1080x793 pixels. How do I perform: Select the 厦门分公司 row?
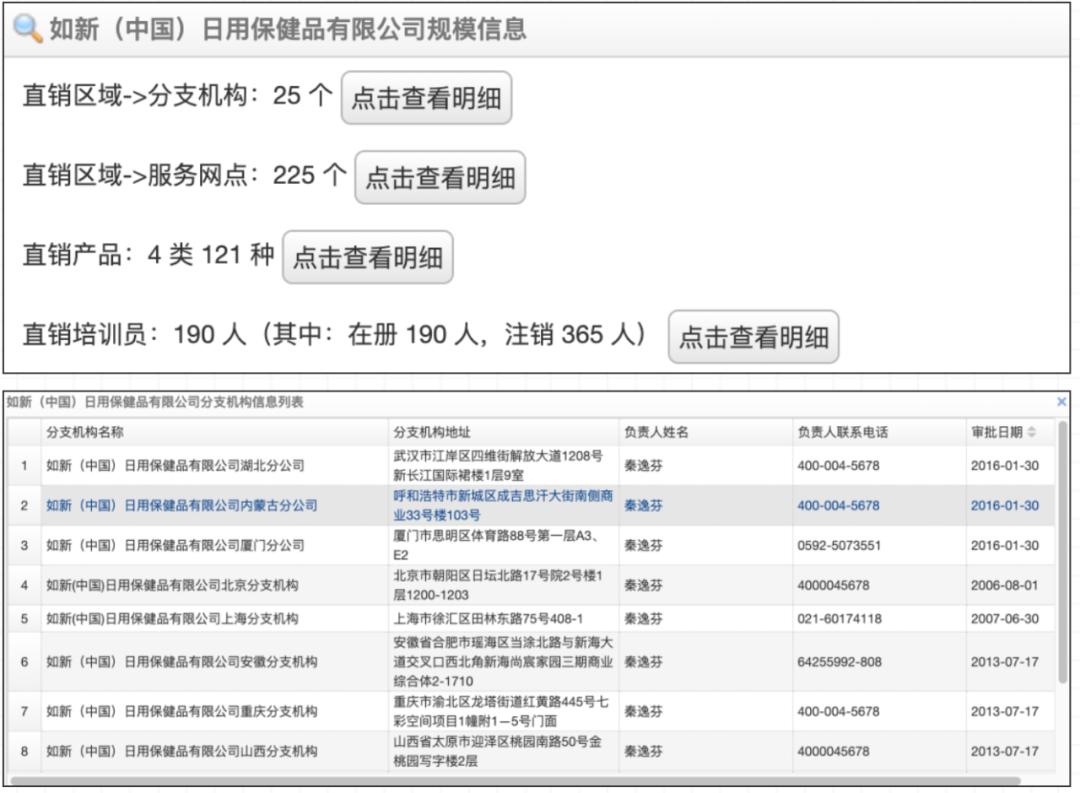pyautogui.click(x=530, y=545)
